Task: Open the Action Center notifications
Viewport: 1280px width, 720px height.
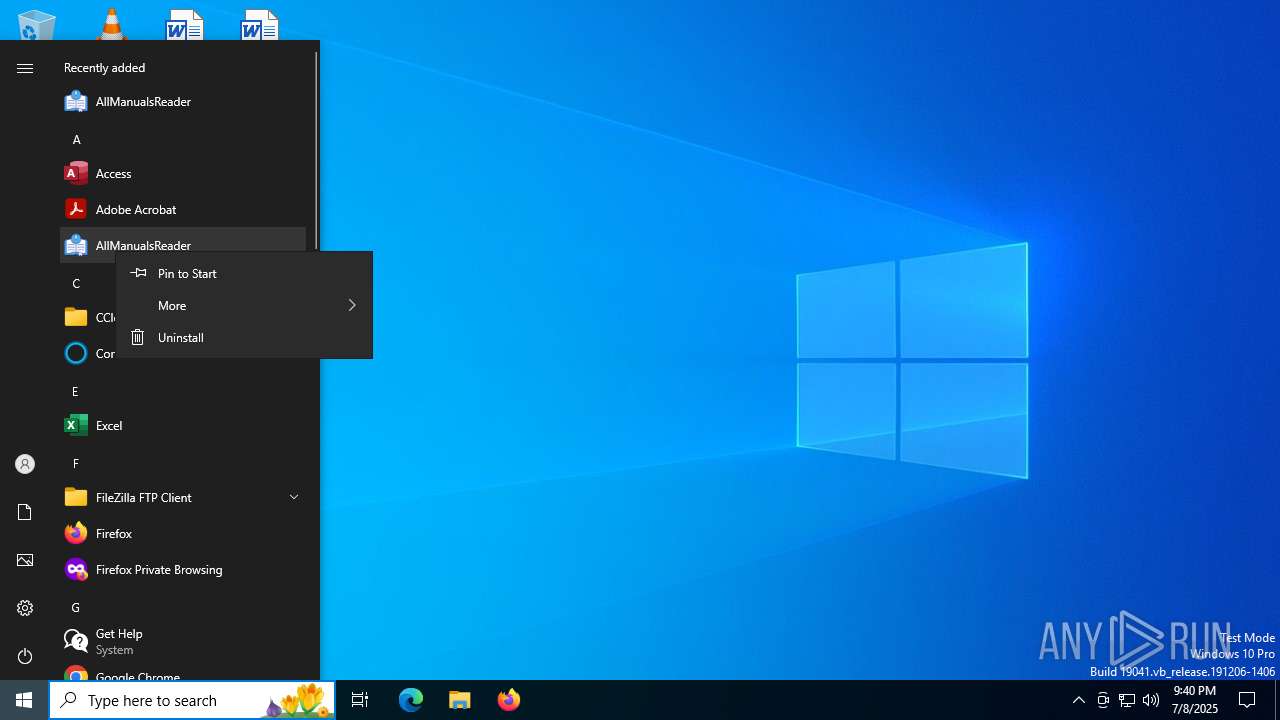Action: [x=1247, y=700]
